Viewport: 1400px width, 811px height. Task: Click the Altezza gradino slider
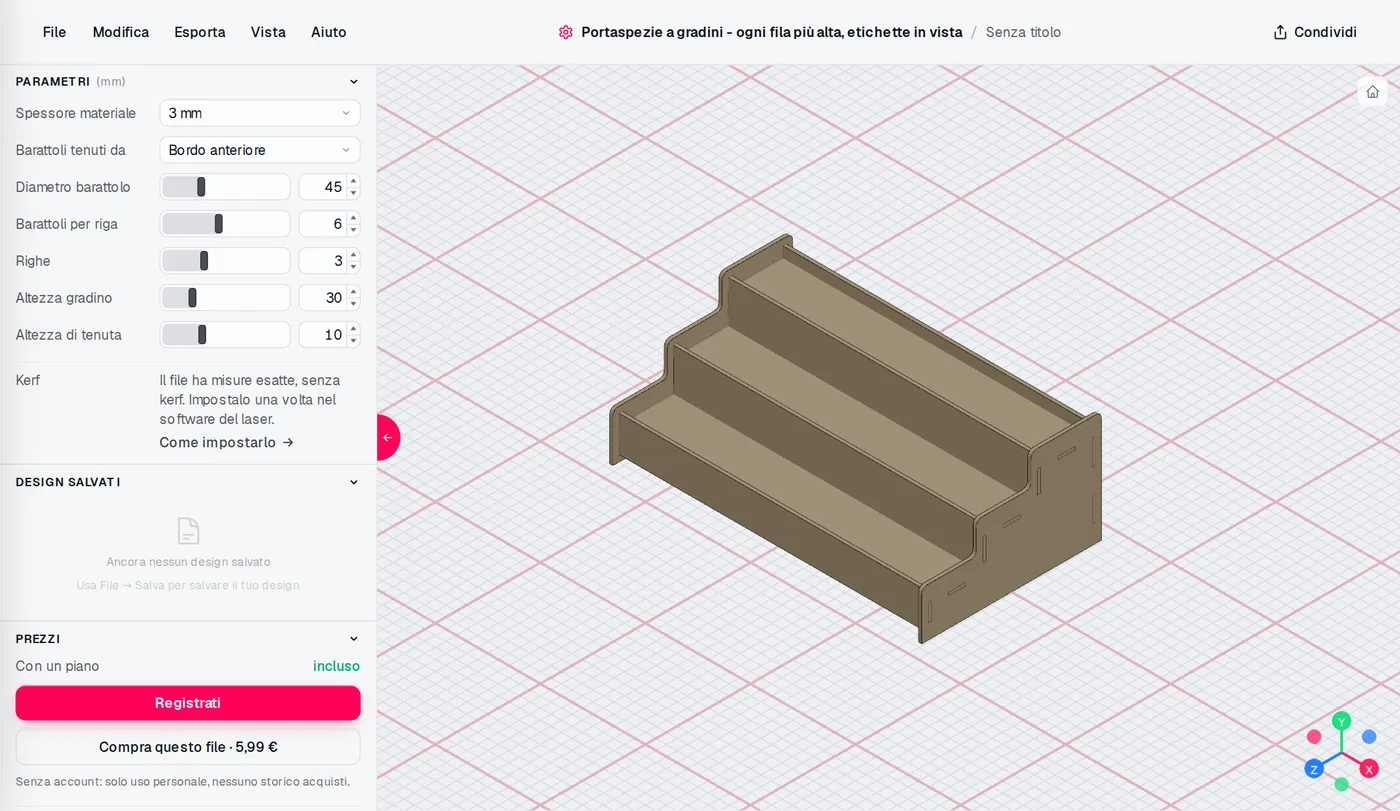pyautogui.click(x=225, y=298)
